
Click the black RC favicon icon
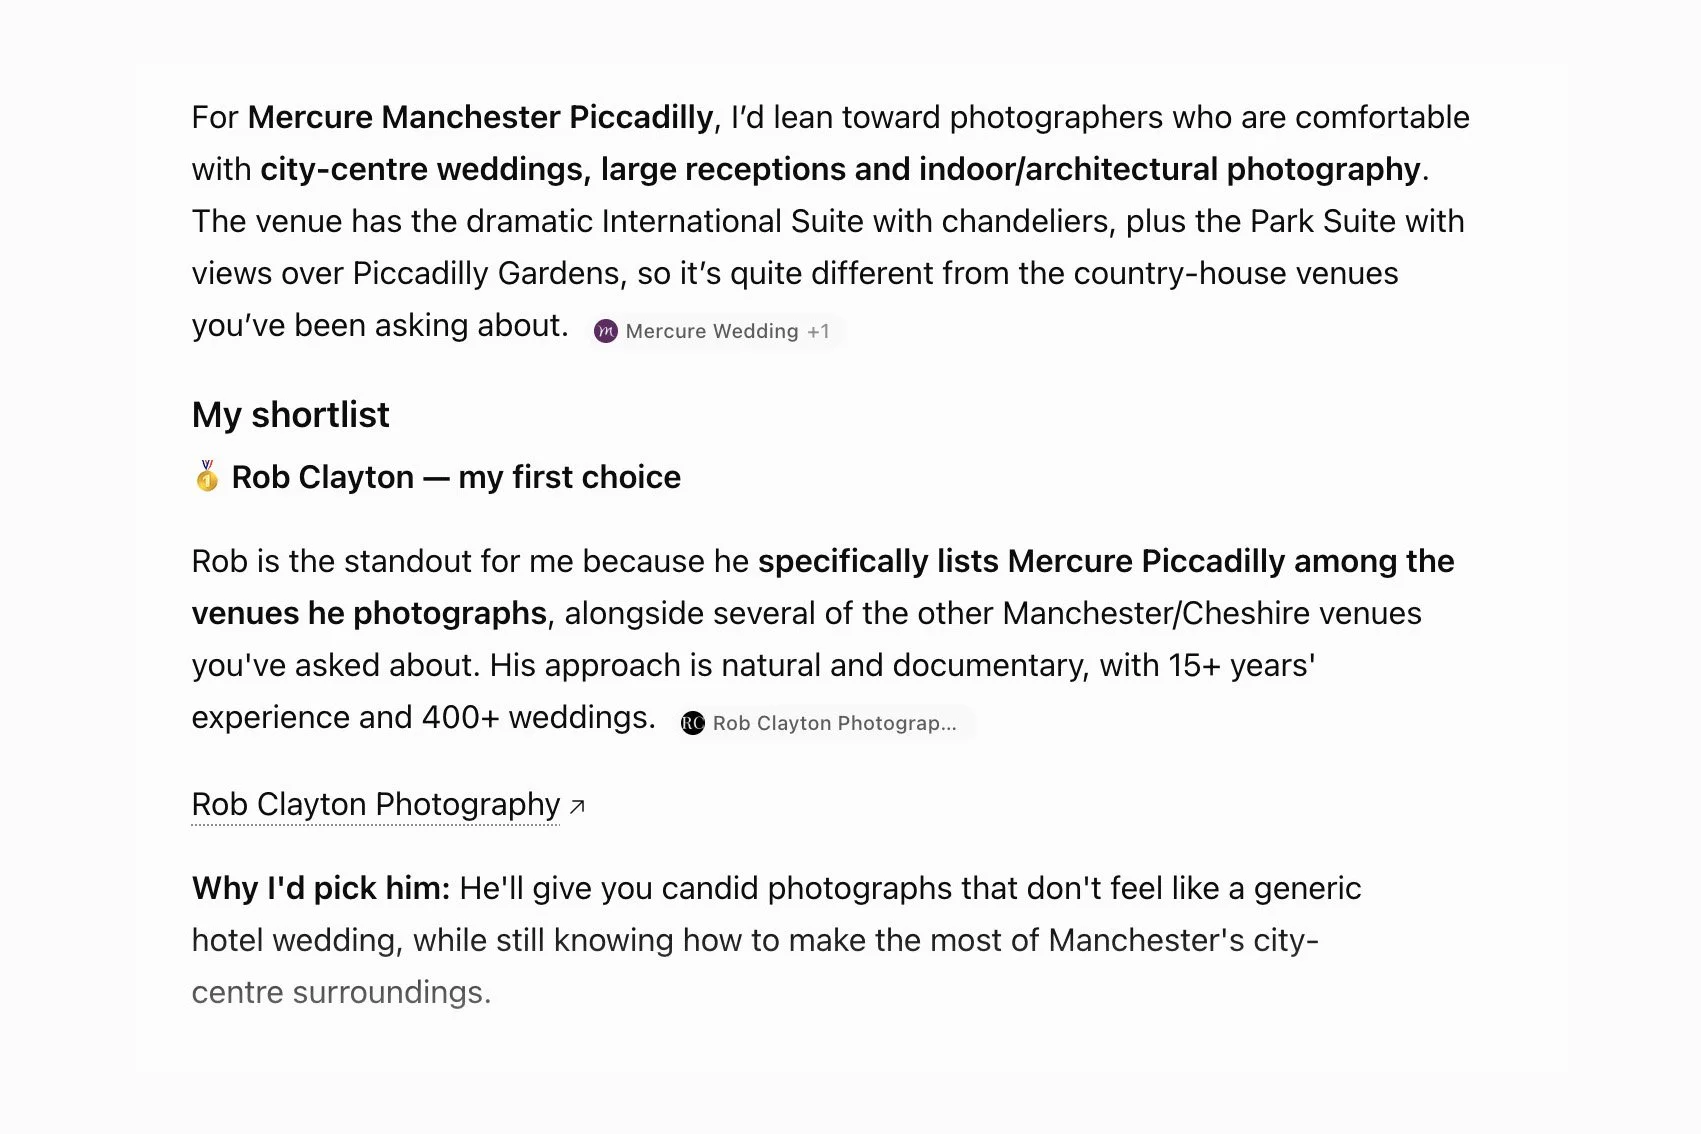pyautogui.click(x=692, y=723)
